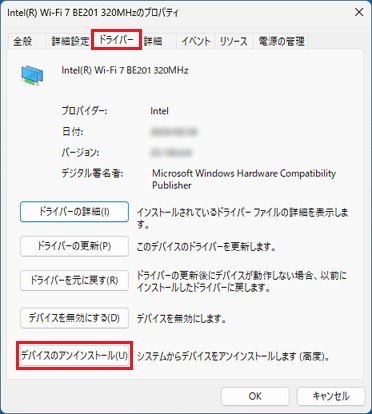Click the window title bar text

(x=93, y=13)
